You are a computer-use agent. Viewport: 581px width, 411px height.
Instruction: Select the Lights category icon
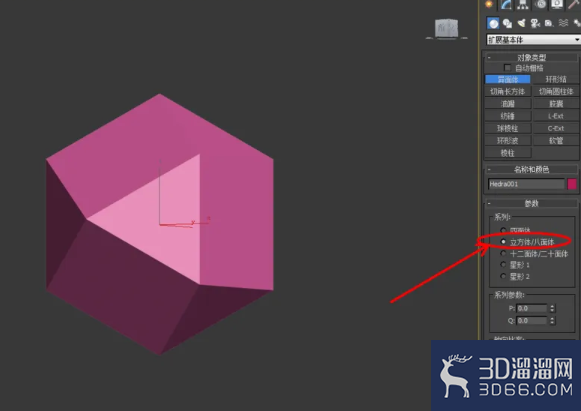tap(521, 23)
